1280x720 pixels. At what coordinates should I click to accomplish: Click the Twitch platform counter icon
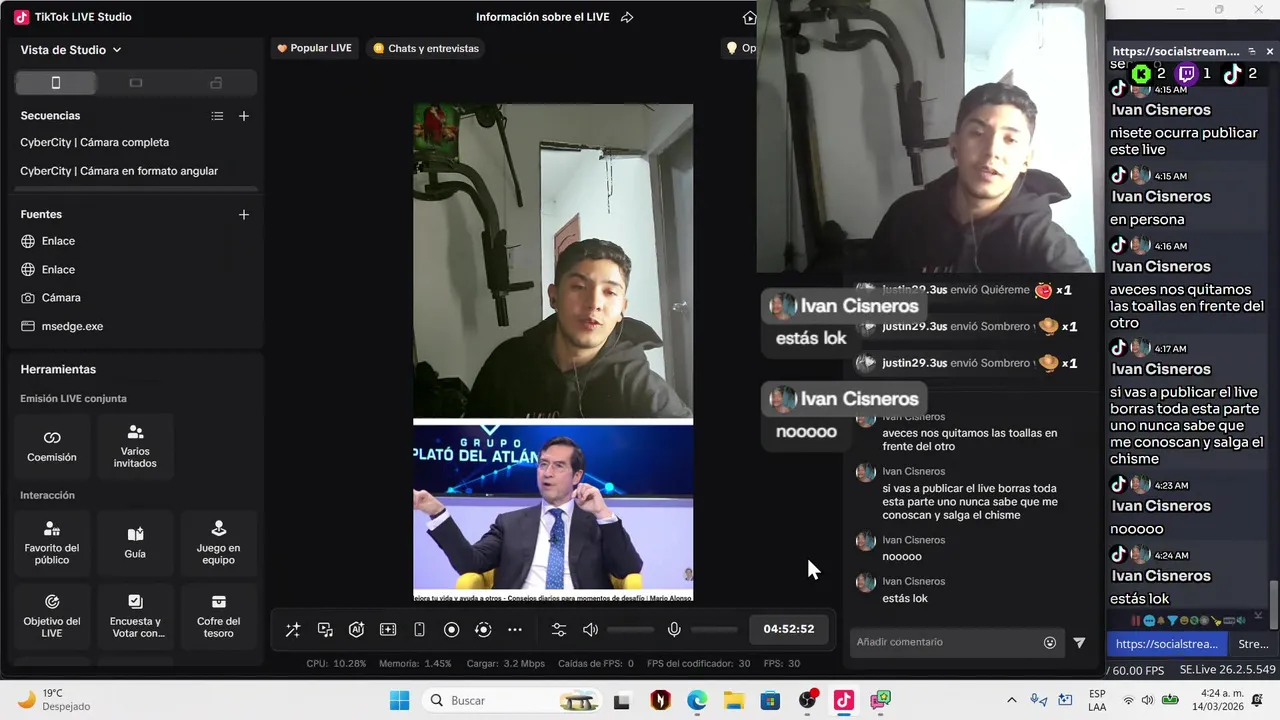pyautogui.click(x=1187, y=73)
